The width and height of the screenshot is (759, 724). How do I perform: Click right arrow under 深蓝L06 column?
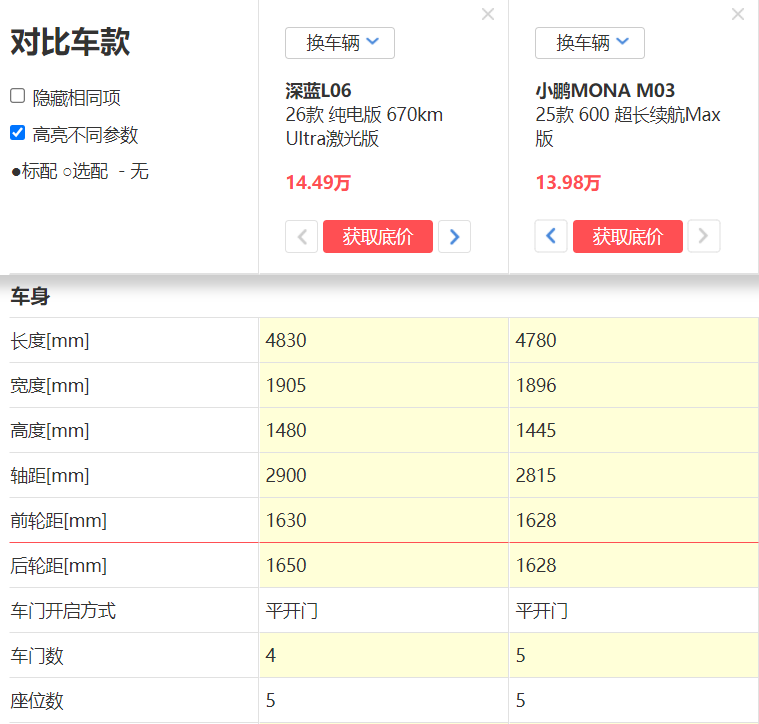coord(454,237)
